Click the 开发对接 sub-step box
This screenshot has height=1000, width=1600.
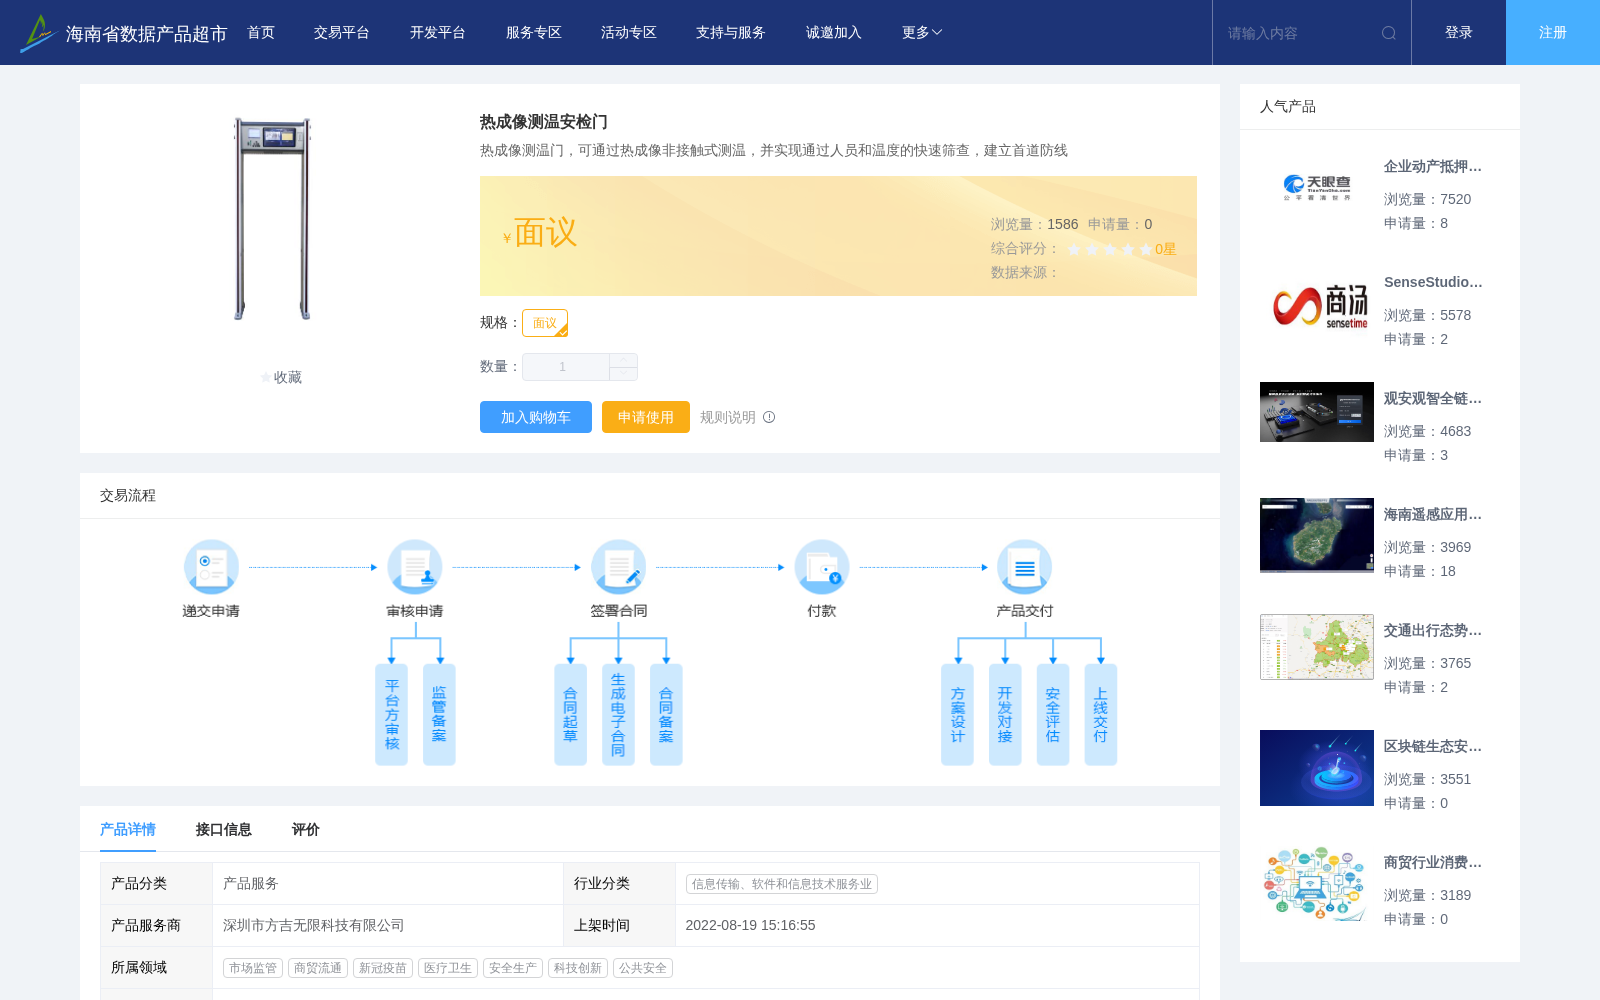pos(1005,715)
